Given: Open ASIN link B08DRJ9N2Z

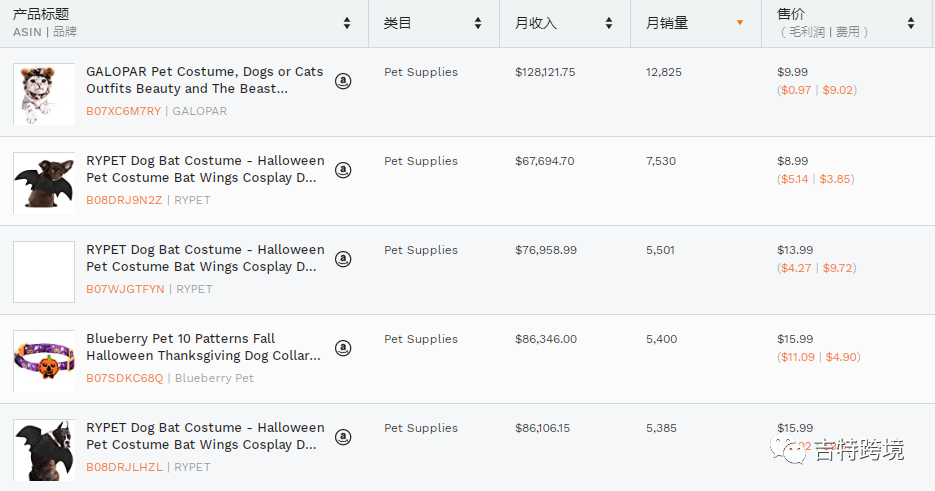Looking at the screenshot, I should (124, 200).
